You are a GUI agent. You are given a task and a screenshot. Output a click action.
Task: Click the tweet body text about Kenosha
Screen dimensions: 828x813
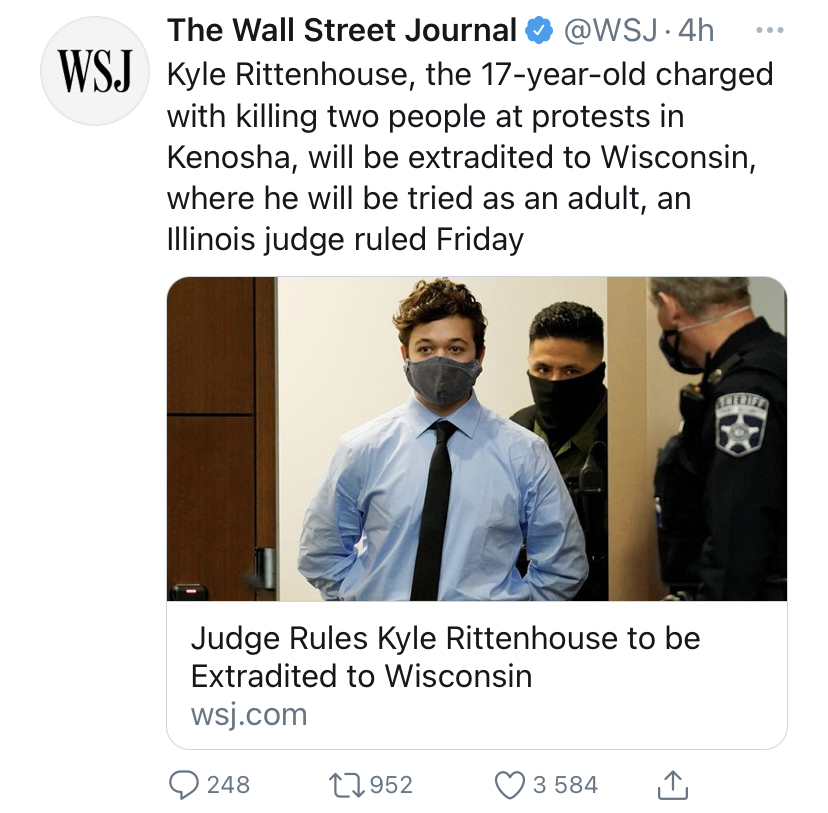pos(470,157)
